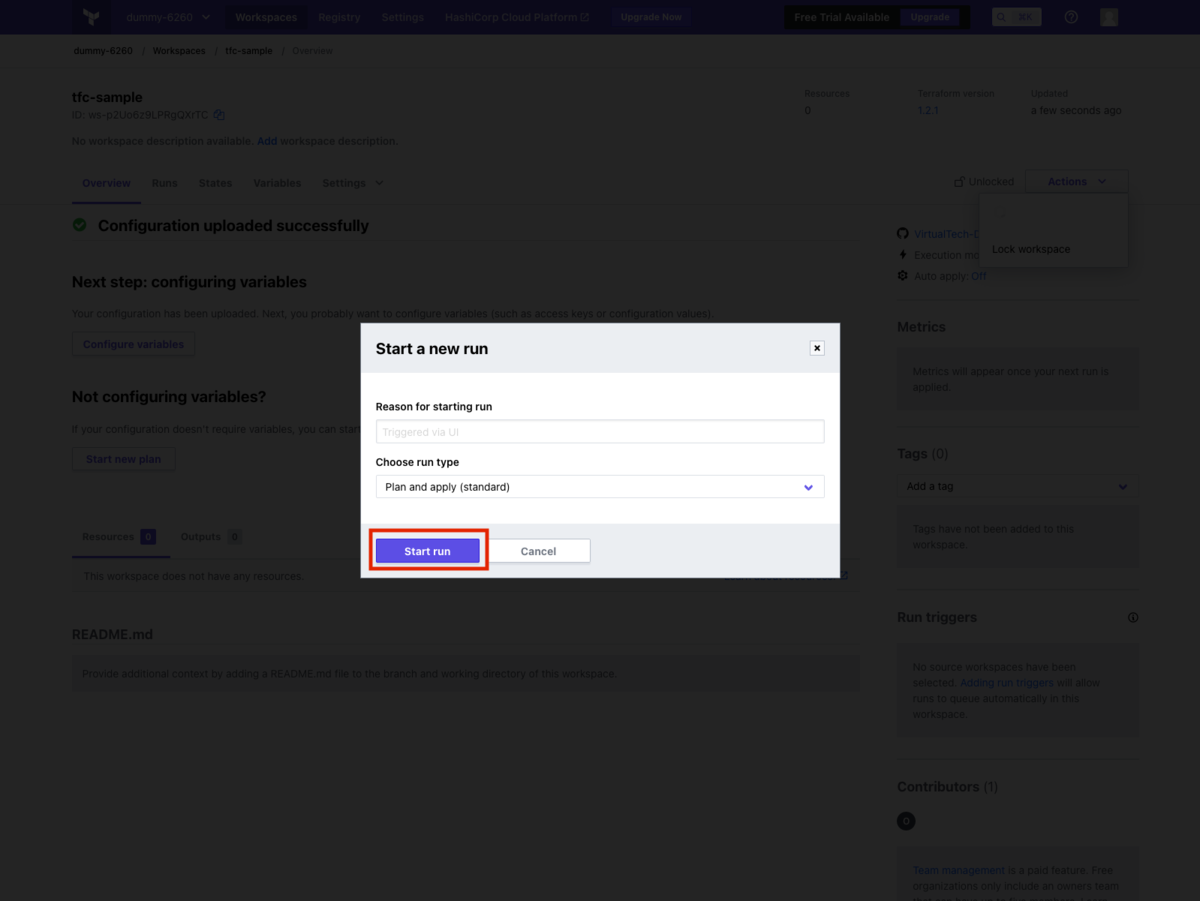Screen dimensions: 1200x901
Task: Click the Upgrade button beside Free Trial
Action: coord(930,17)
